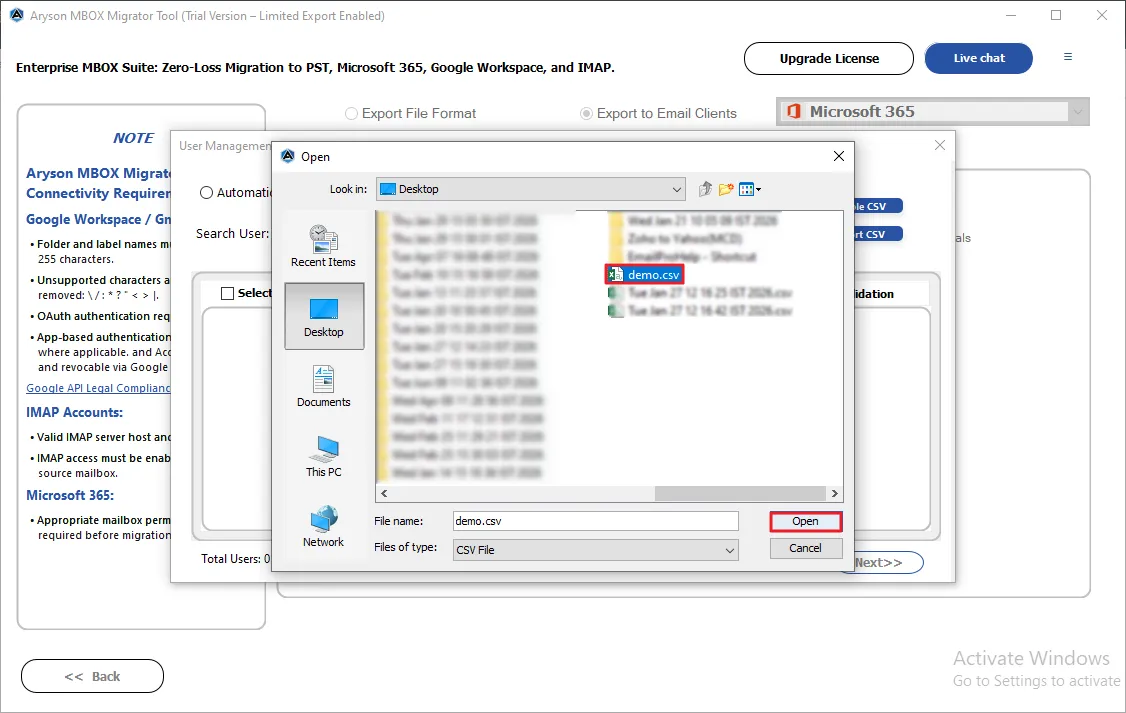Select Desktop in places sidebar
The height and width of the screenshot is (713, 1126).
[324, 316]
